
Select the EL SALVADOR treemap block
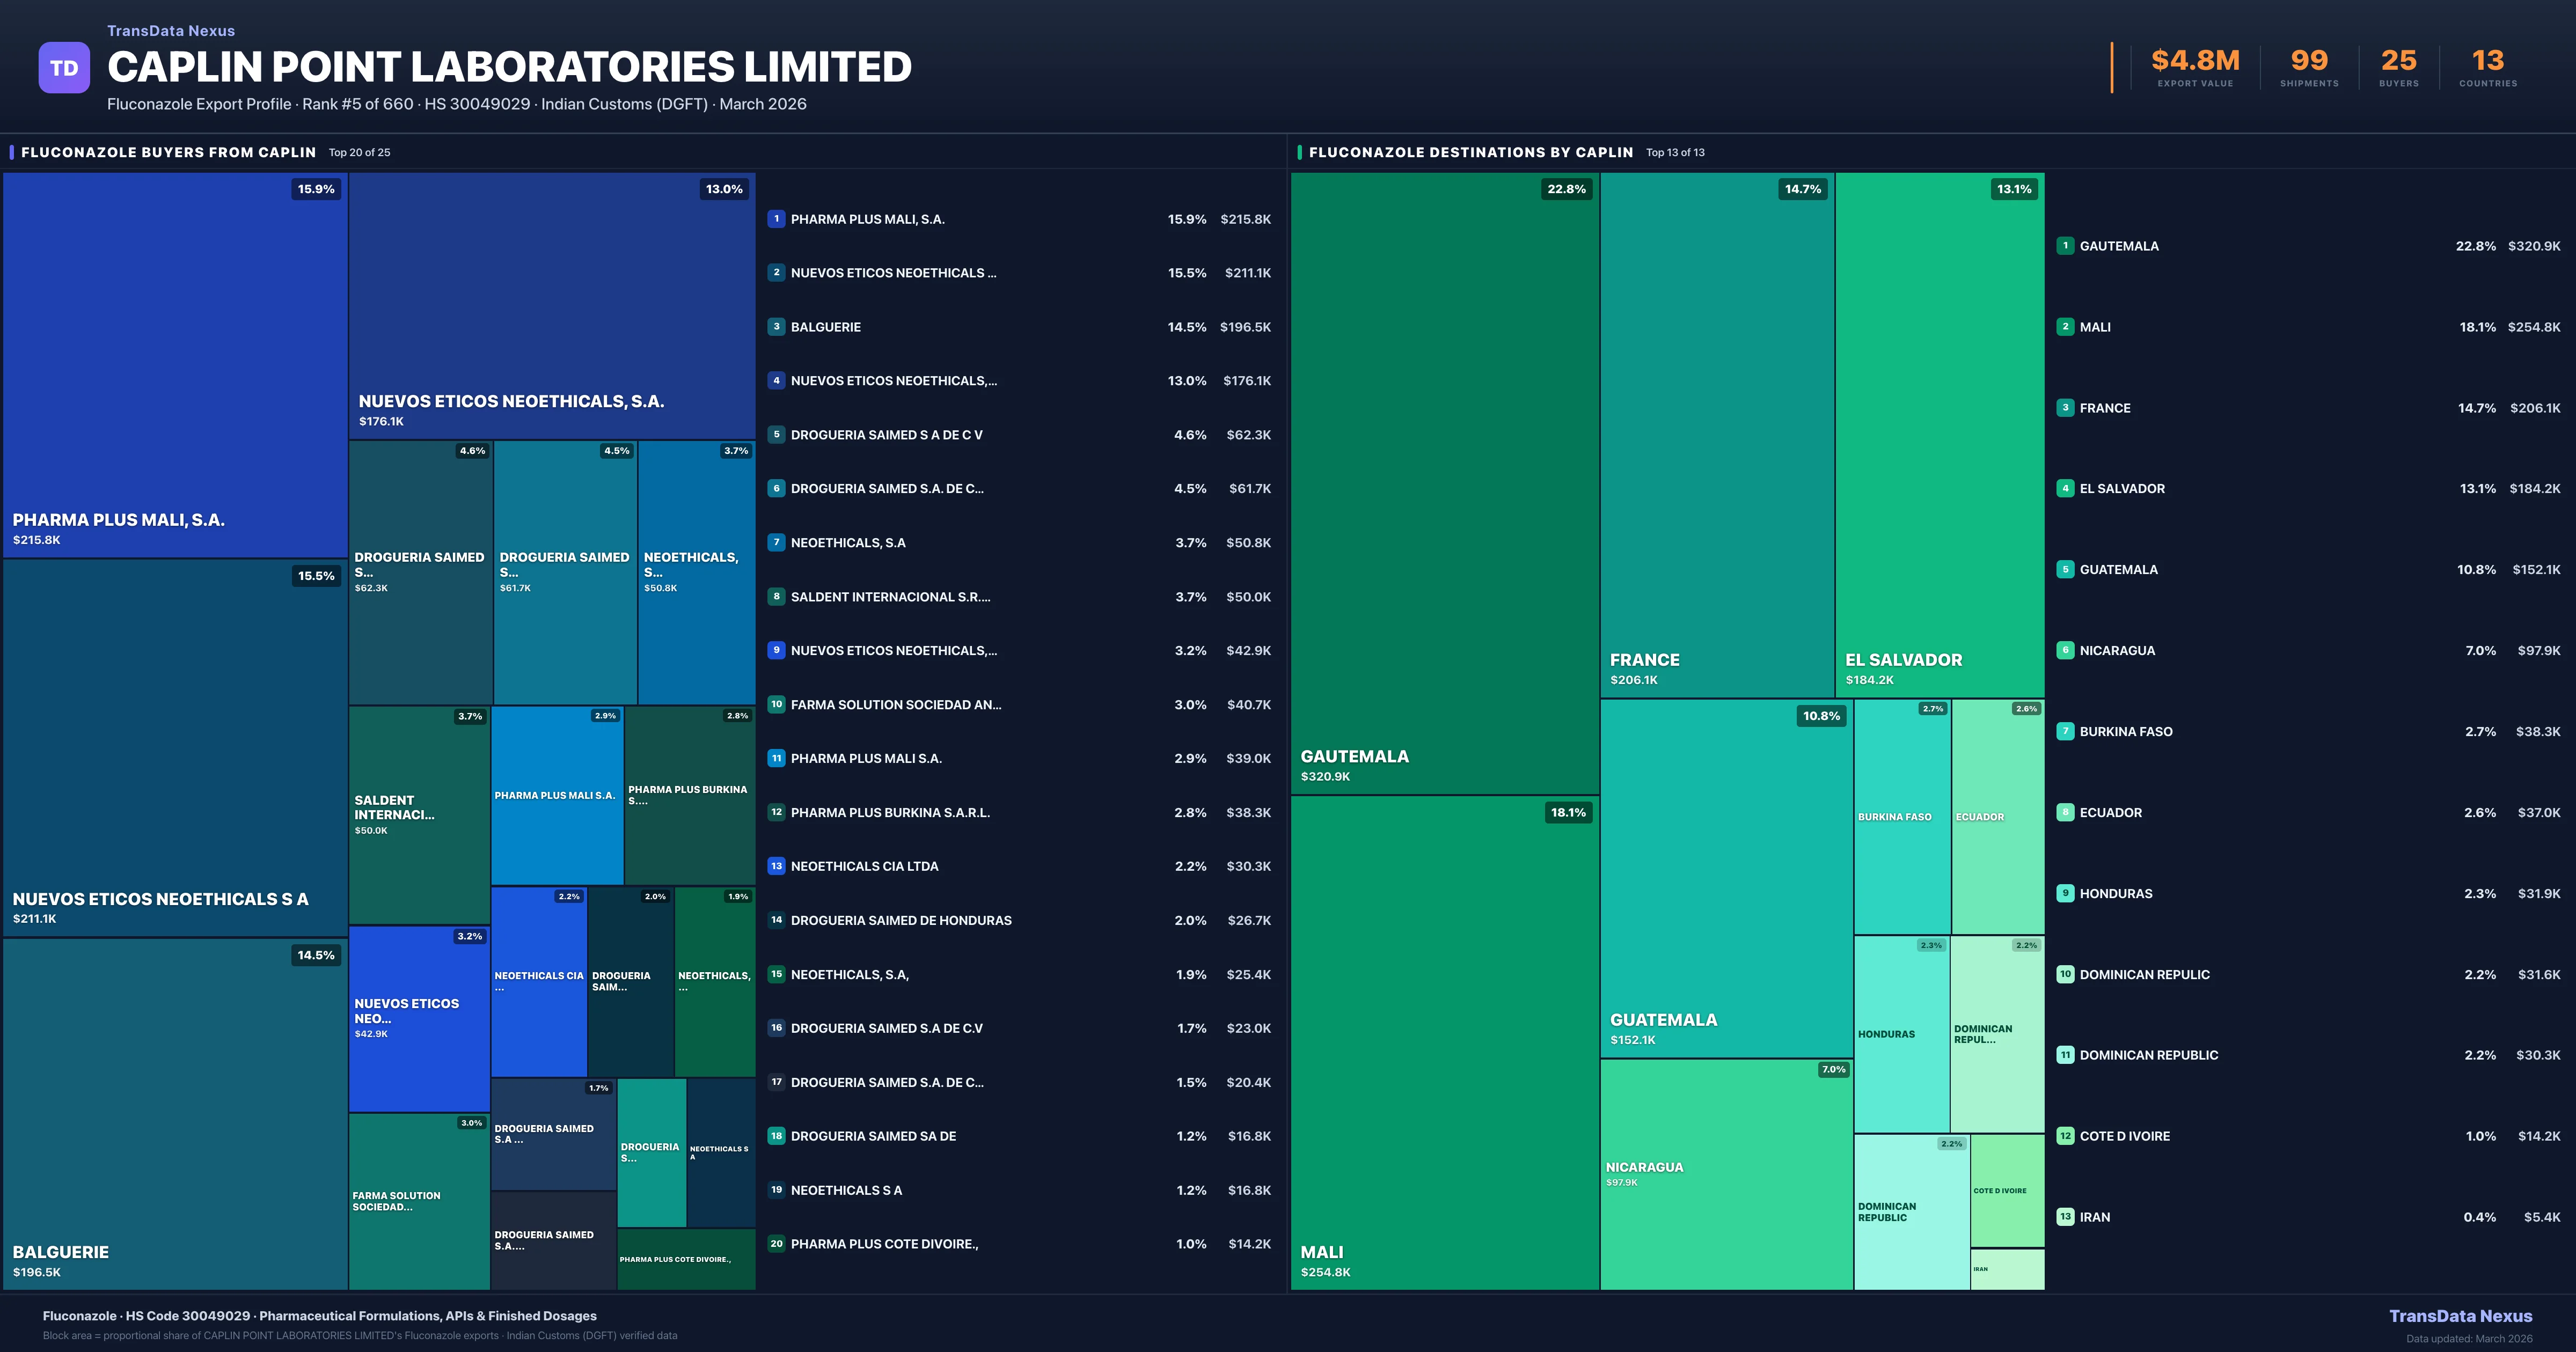(1939, 434)
